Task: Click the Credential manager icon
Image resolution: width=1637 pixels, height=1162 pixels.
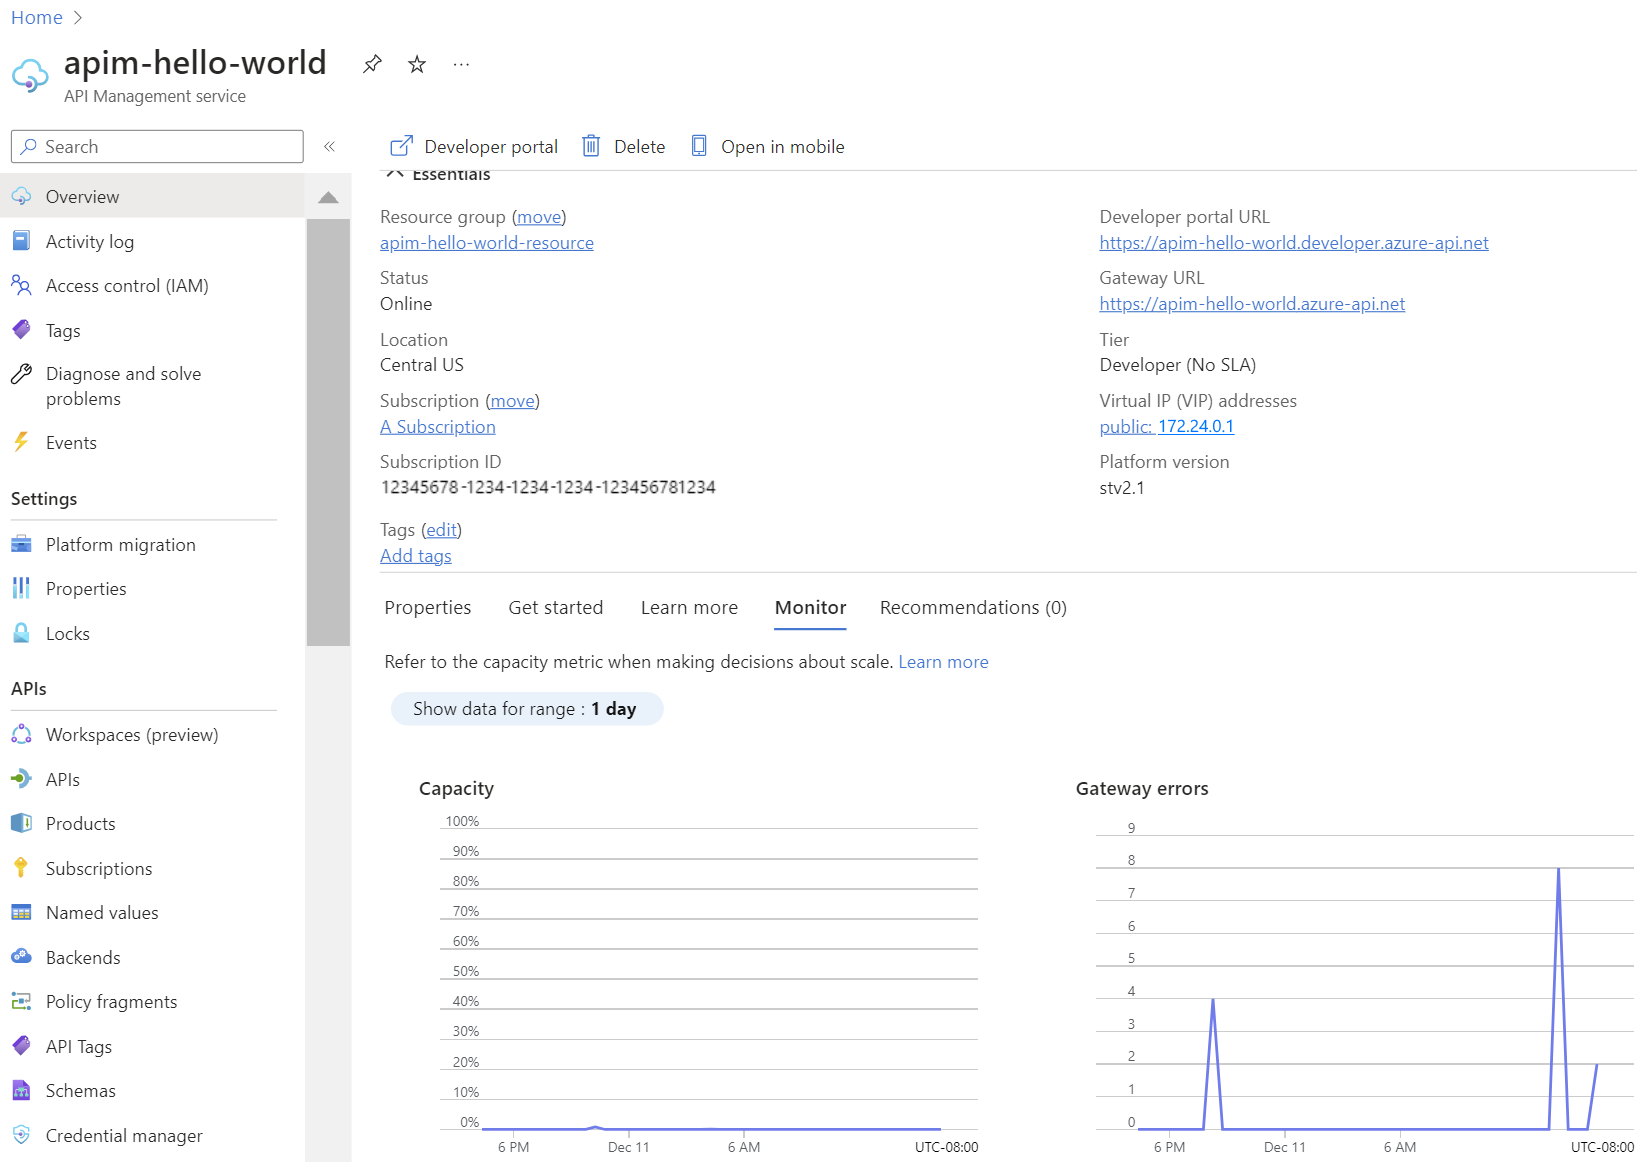Action: [21, 1135]
